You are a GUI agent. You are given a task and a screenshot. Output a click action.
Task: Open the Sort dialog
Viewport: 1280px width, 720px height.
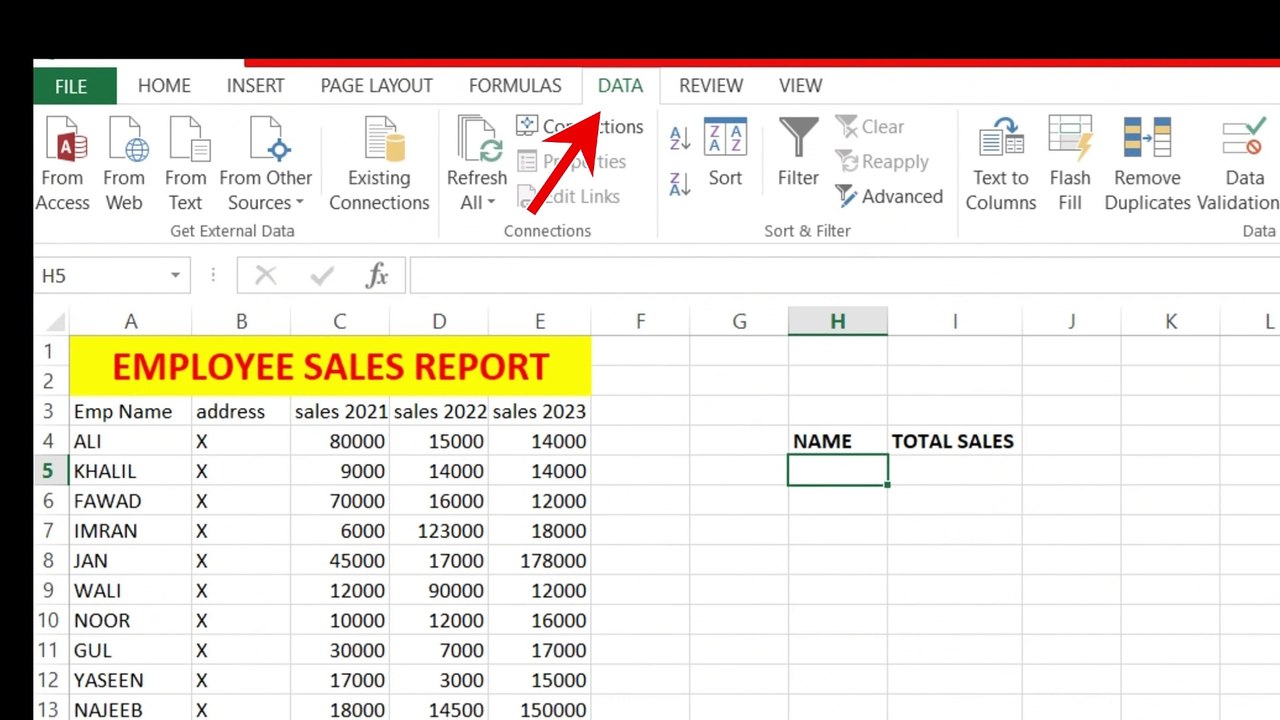(725, 153)
